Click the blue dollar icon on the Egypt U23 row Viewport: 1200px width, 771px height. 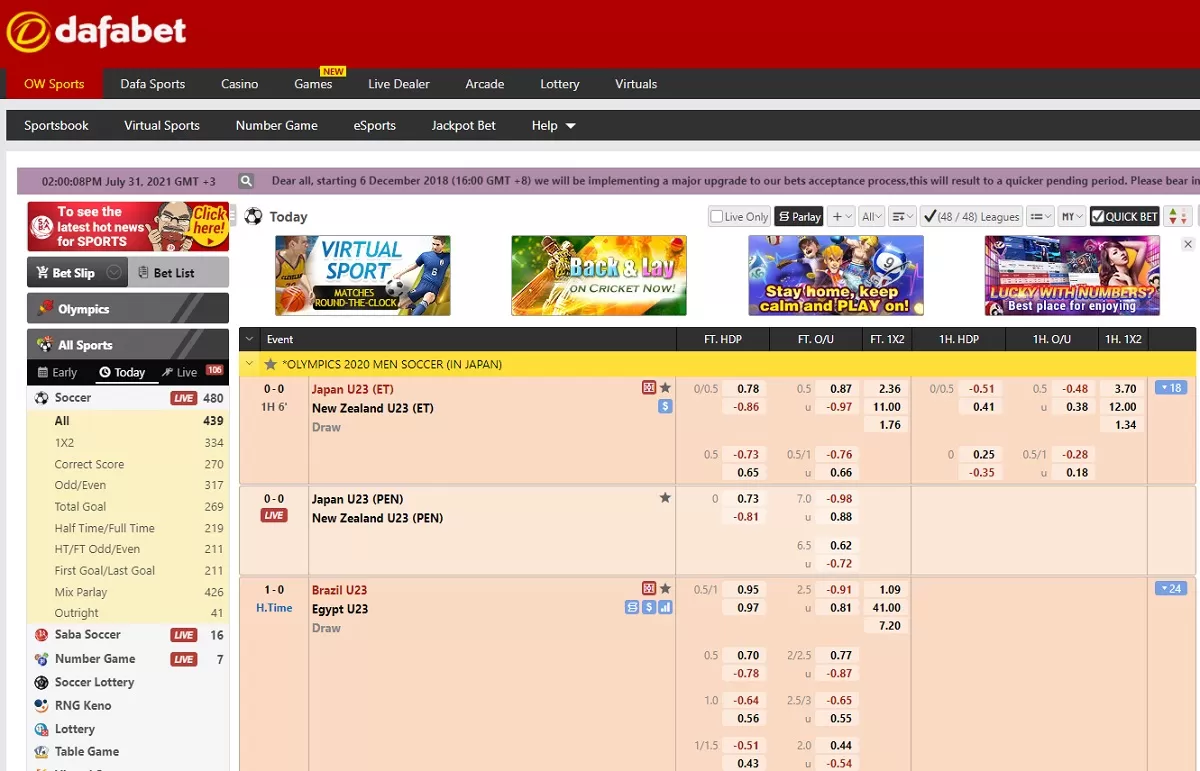[649, 607]
